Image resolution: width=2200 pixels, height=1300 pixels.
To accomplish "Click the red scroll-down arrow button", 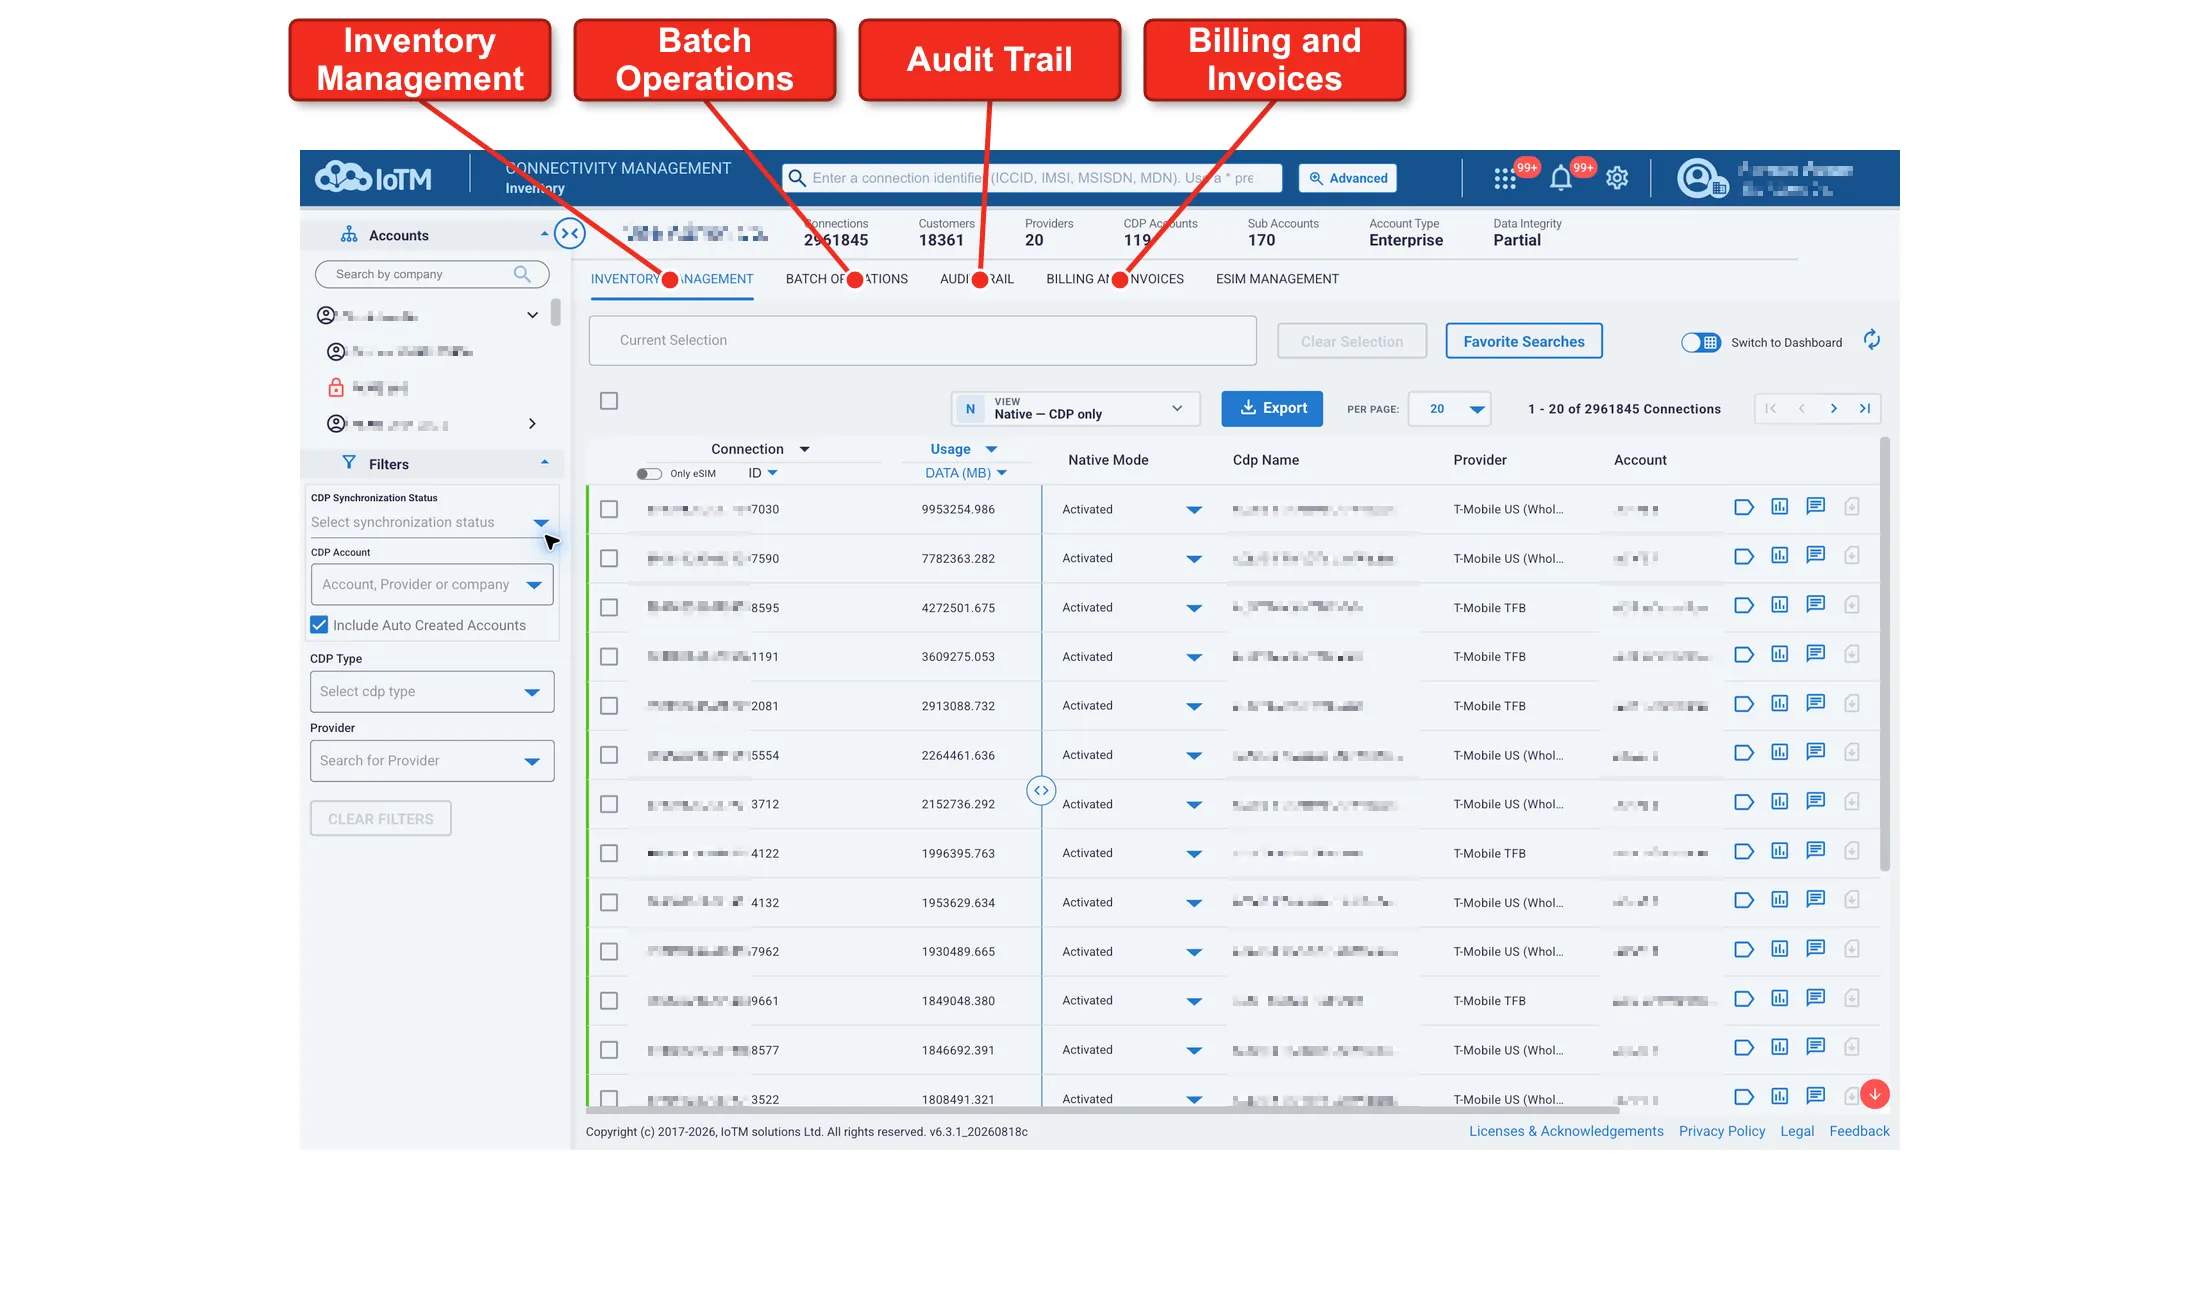I will pos(1875,1094).
